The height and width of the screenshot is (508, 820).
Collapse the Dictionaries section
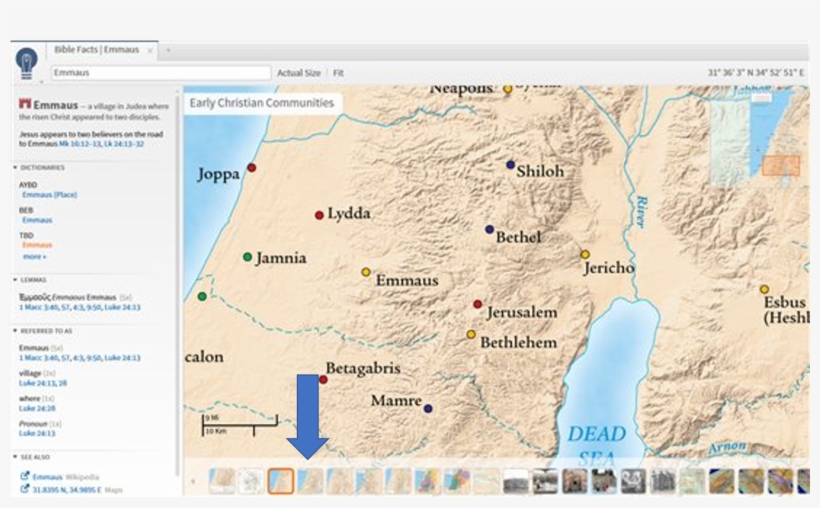coord(15,167)
